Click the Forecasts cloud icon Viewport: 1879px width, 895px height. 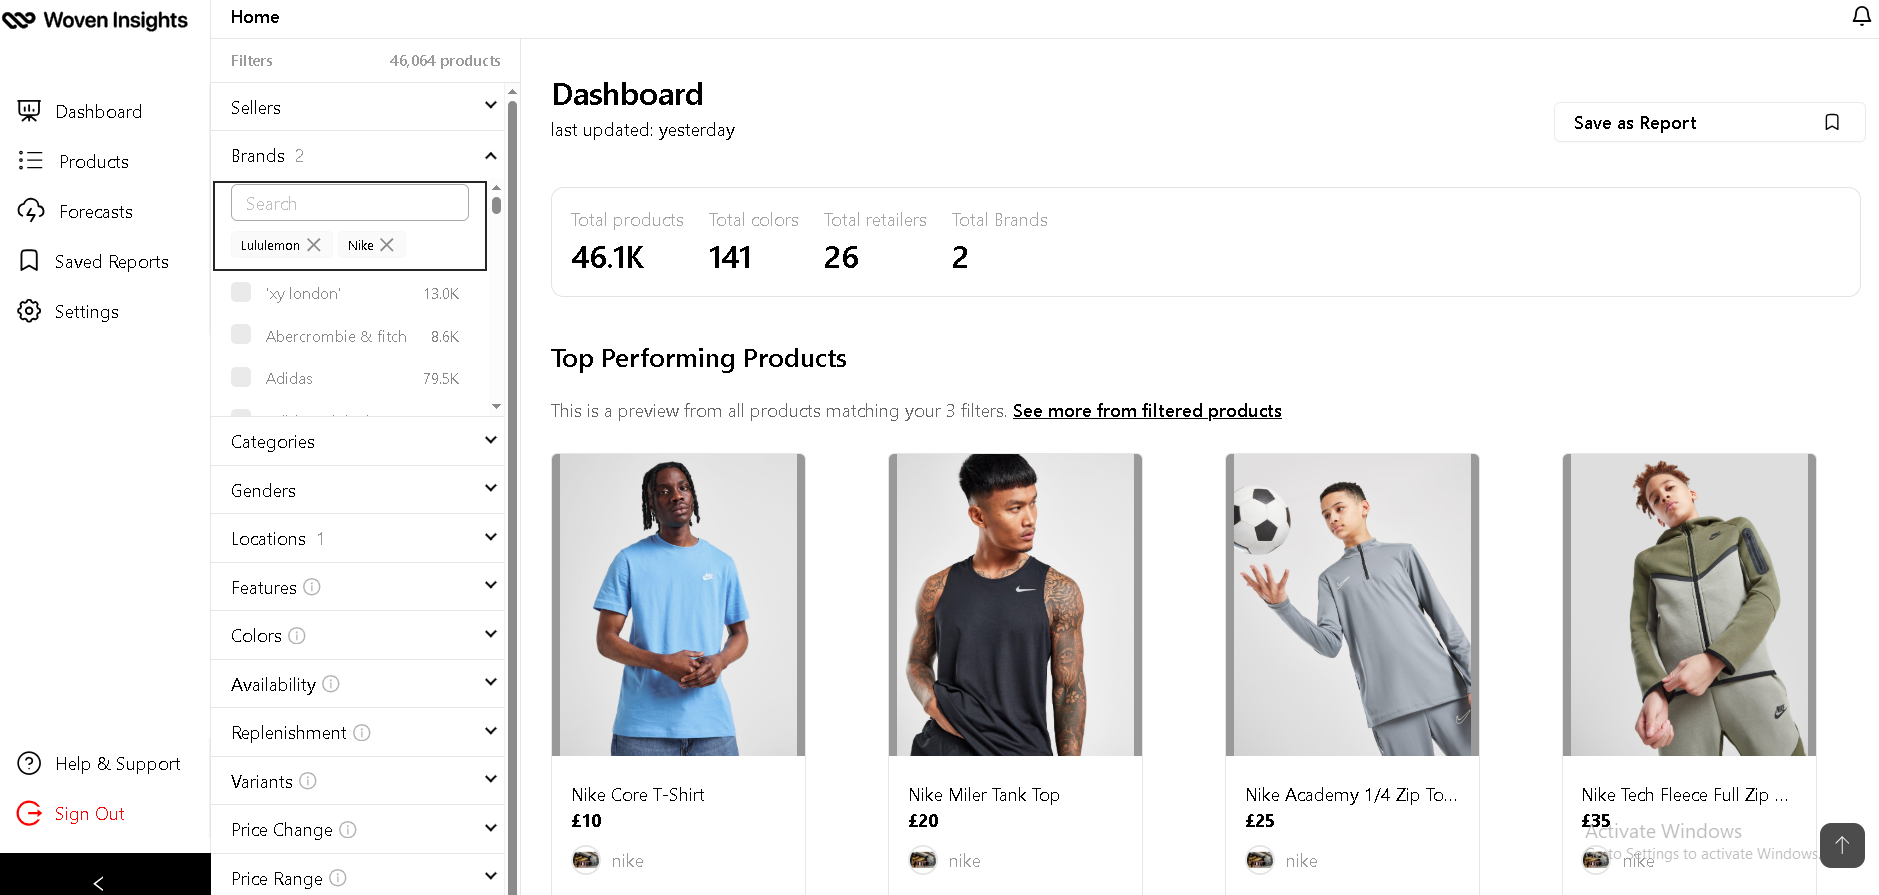[31, 210]
